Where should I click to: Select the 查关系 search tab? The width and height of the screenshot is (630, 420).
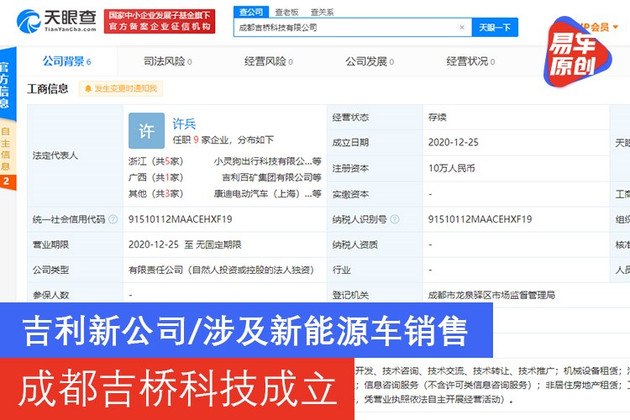pos(322,12)
